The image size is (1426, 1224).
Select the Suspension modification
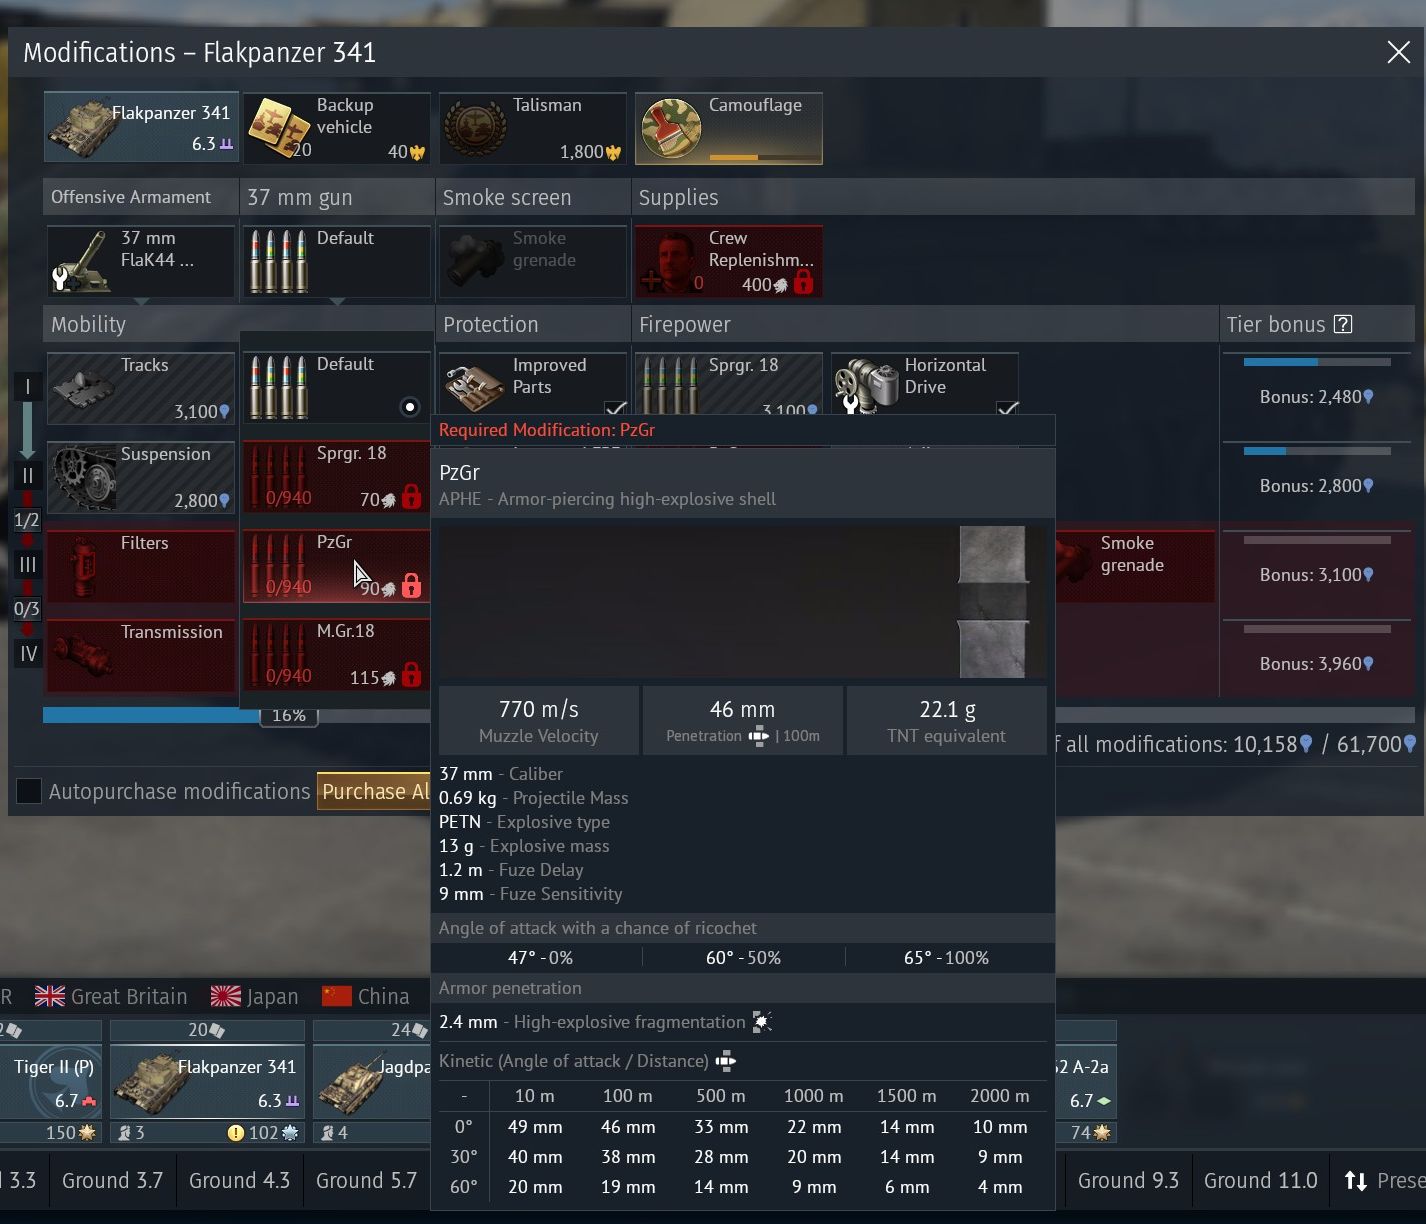pyautogui.click(x=141, y=477)
